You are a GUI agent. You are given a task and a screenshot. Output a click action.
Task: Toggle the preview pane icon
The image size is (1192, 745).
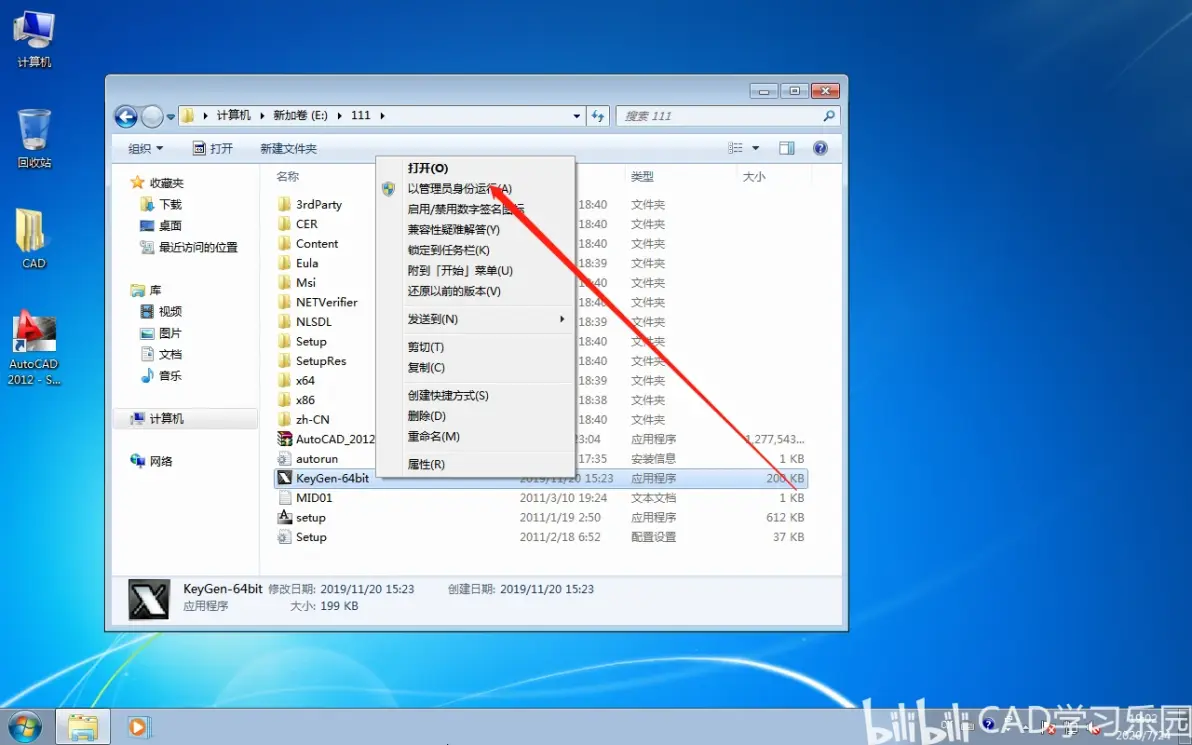pyautogui.click(x=787, y=148)
